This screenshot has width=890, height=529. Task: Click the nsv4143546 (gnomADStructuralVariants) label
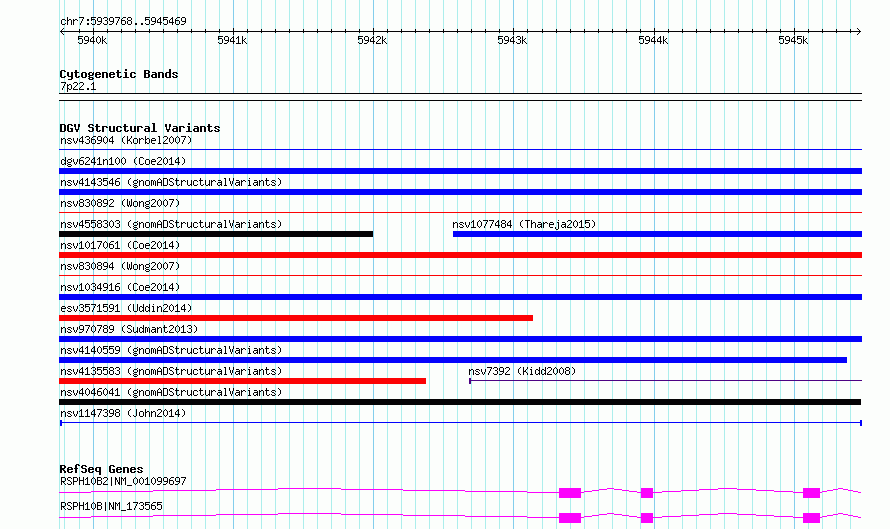point(171,182)
